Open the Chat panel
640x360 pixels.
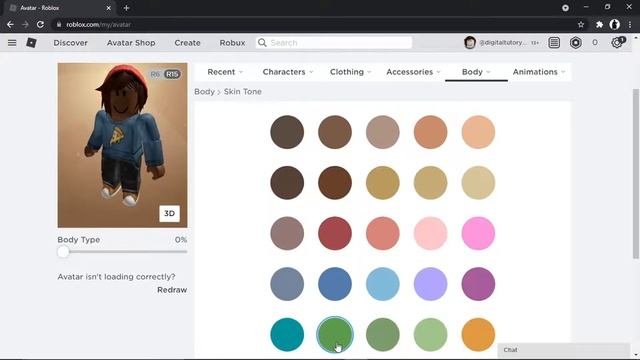pyautogui.click(x=564, y=350)
